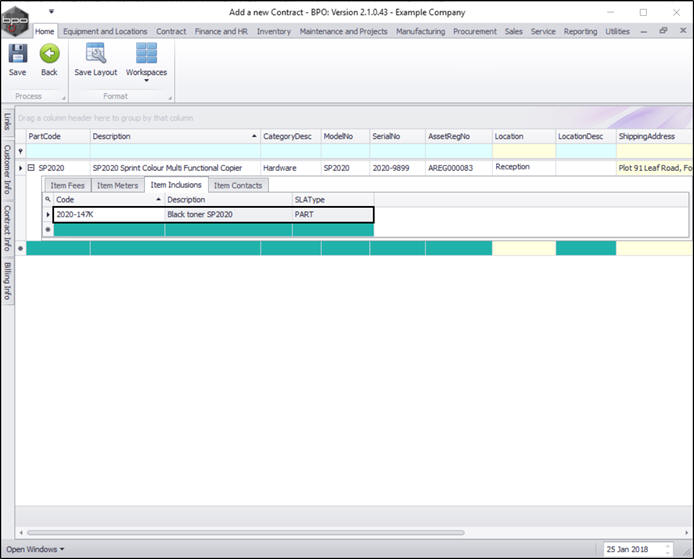Viewport: 694px width, 559px height.
Task: Select the PART SLAType cell
Action: click(333, 214)
